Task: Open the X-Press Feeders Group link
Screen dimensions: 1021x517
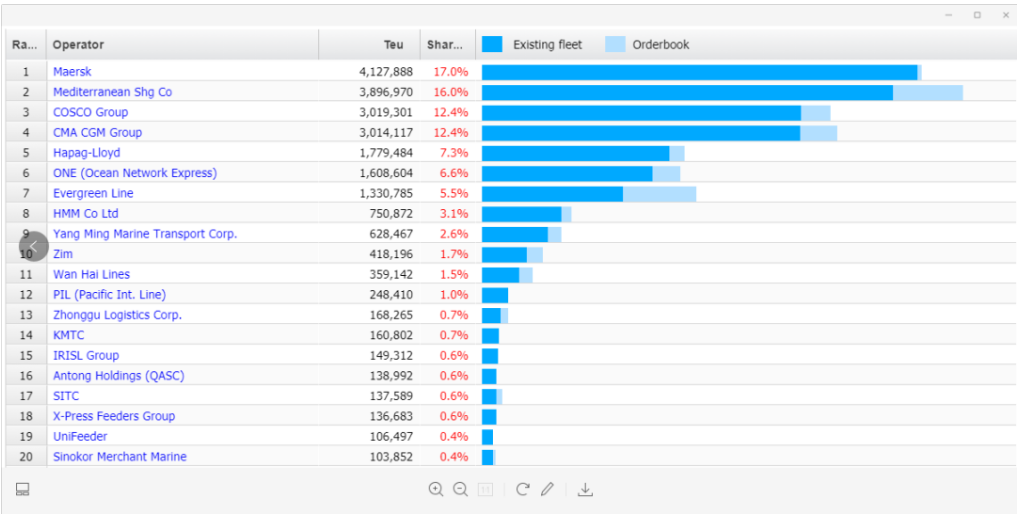Action: pos(114,416)
